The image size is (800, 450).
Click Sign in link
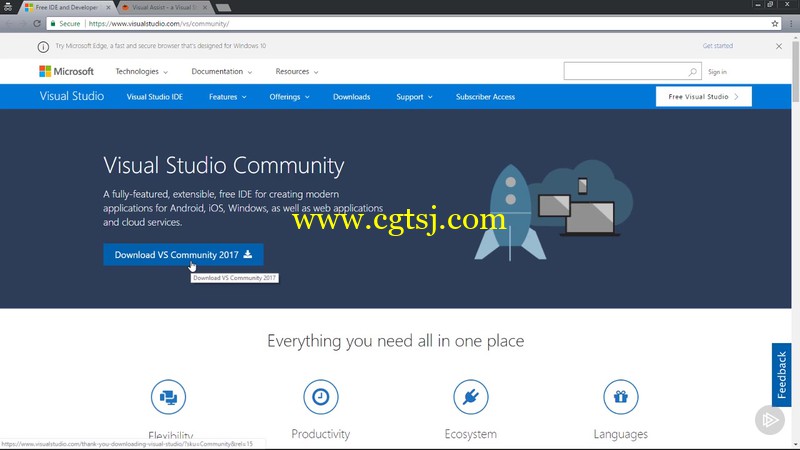point(717,72)
